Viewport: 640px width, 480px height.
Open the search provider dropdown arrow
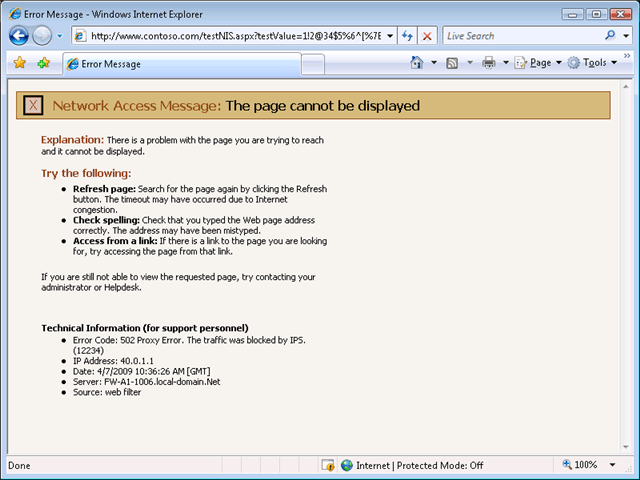(x=626, y=35)
